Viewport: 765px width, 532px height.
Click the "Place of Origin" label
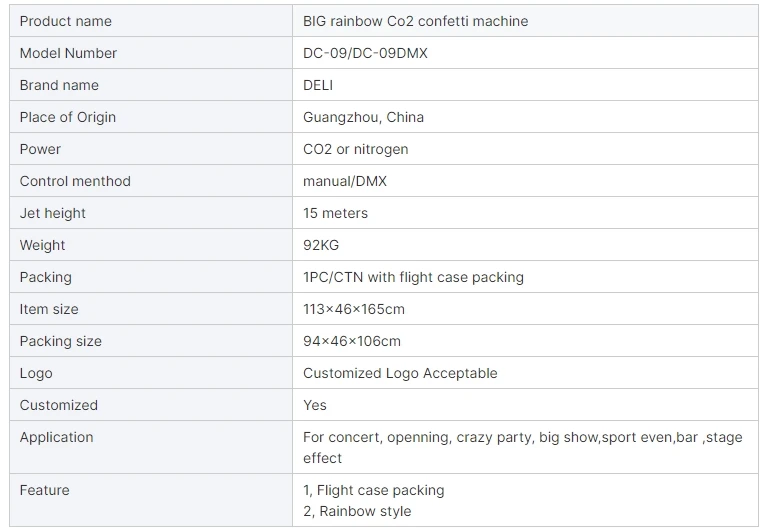click(x=68, y=117)
